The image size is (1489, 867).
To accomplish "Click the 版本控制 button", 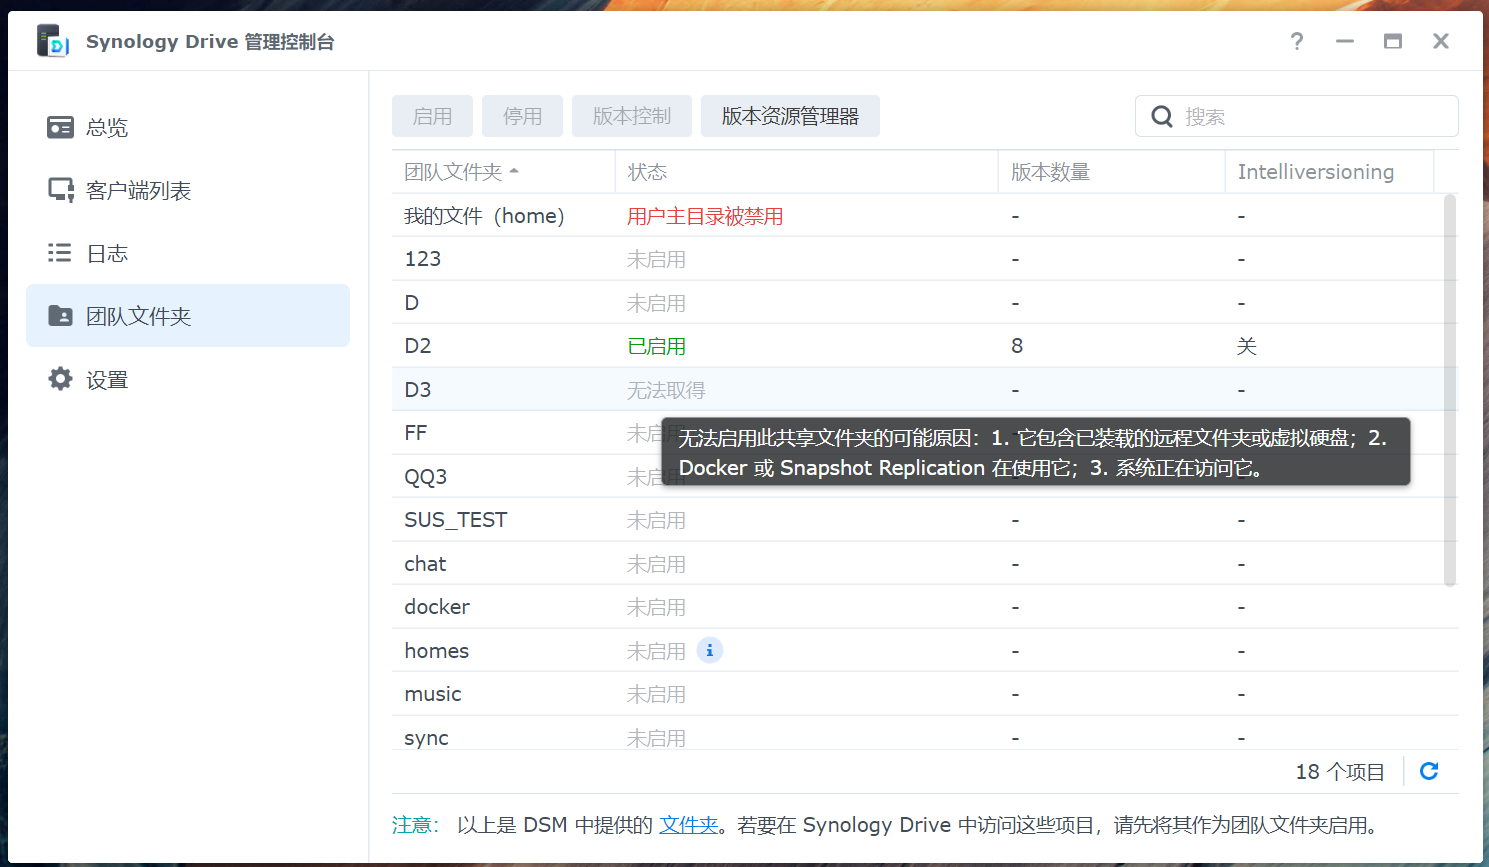I will 632,116.
